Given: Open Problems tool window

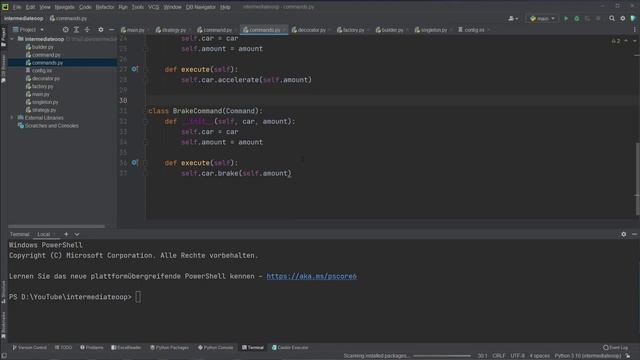Looking at the screenshot, I should [92, 348].
